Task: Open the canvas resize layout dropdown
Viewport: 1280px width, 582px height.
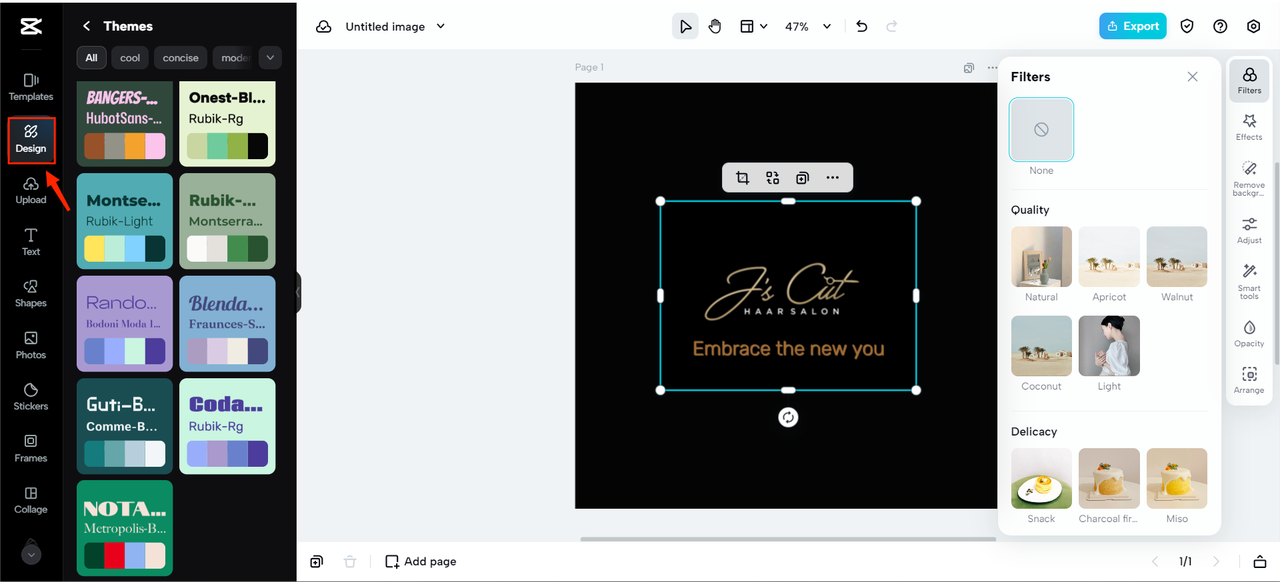Action: pyautogui.click(x=754, y=27)
